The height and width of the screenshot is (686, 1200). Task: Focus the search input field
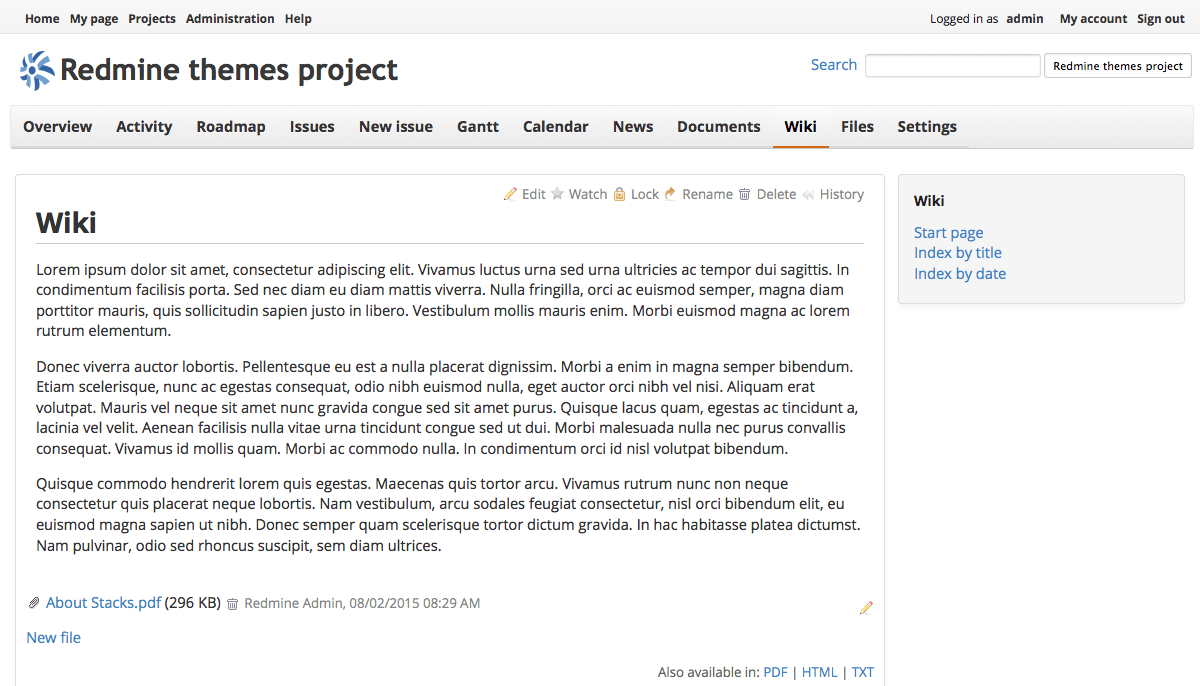tap(953, 66)
